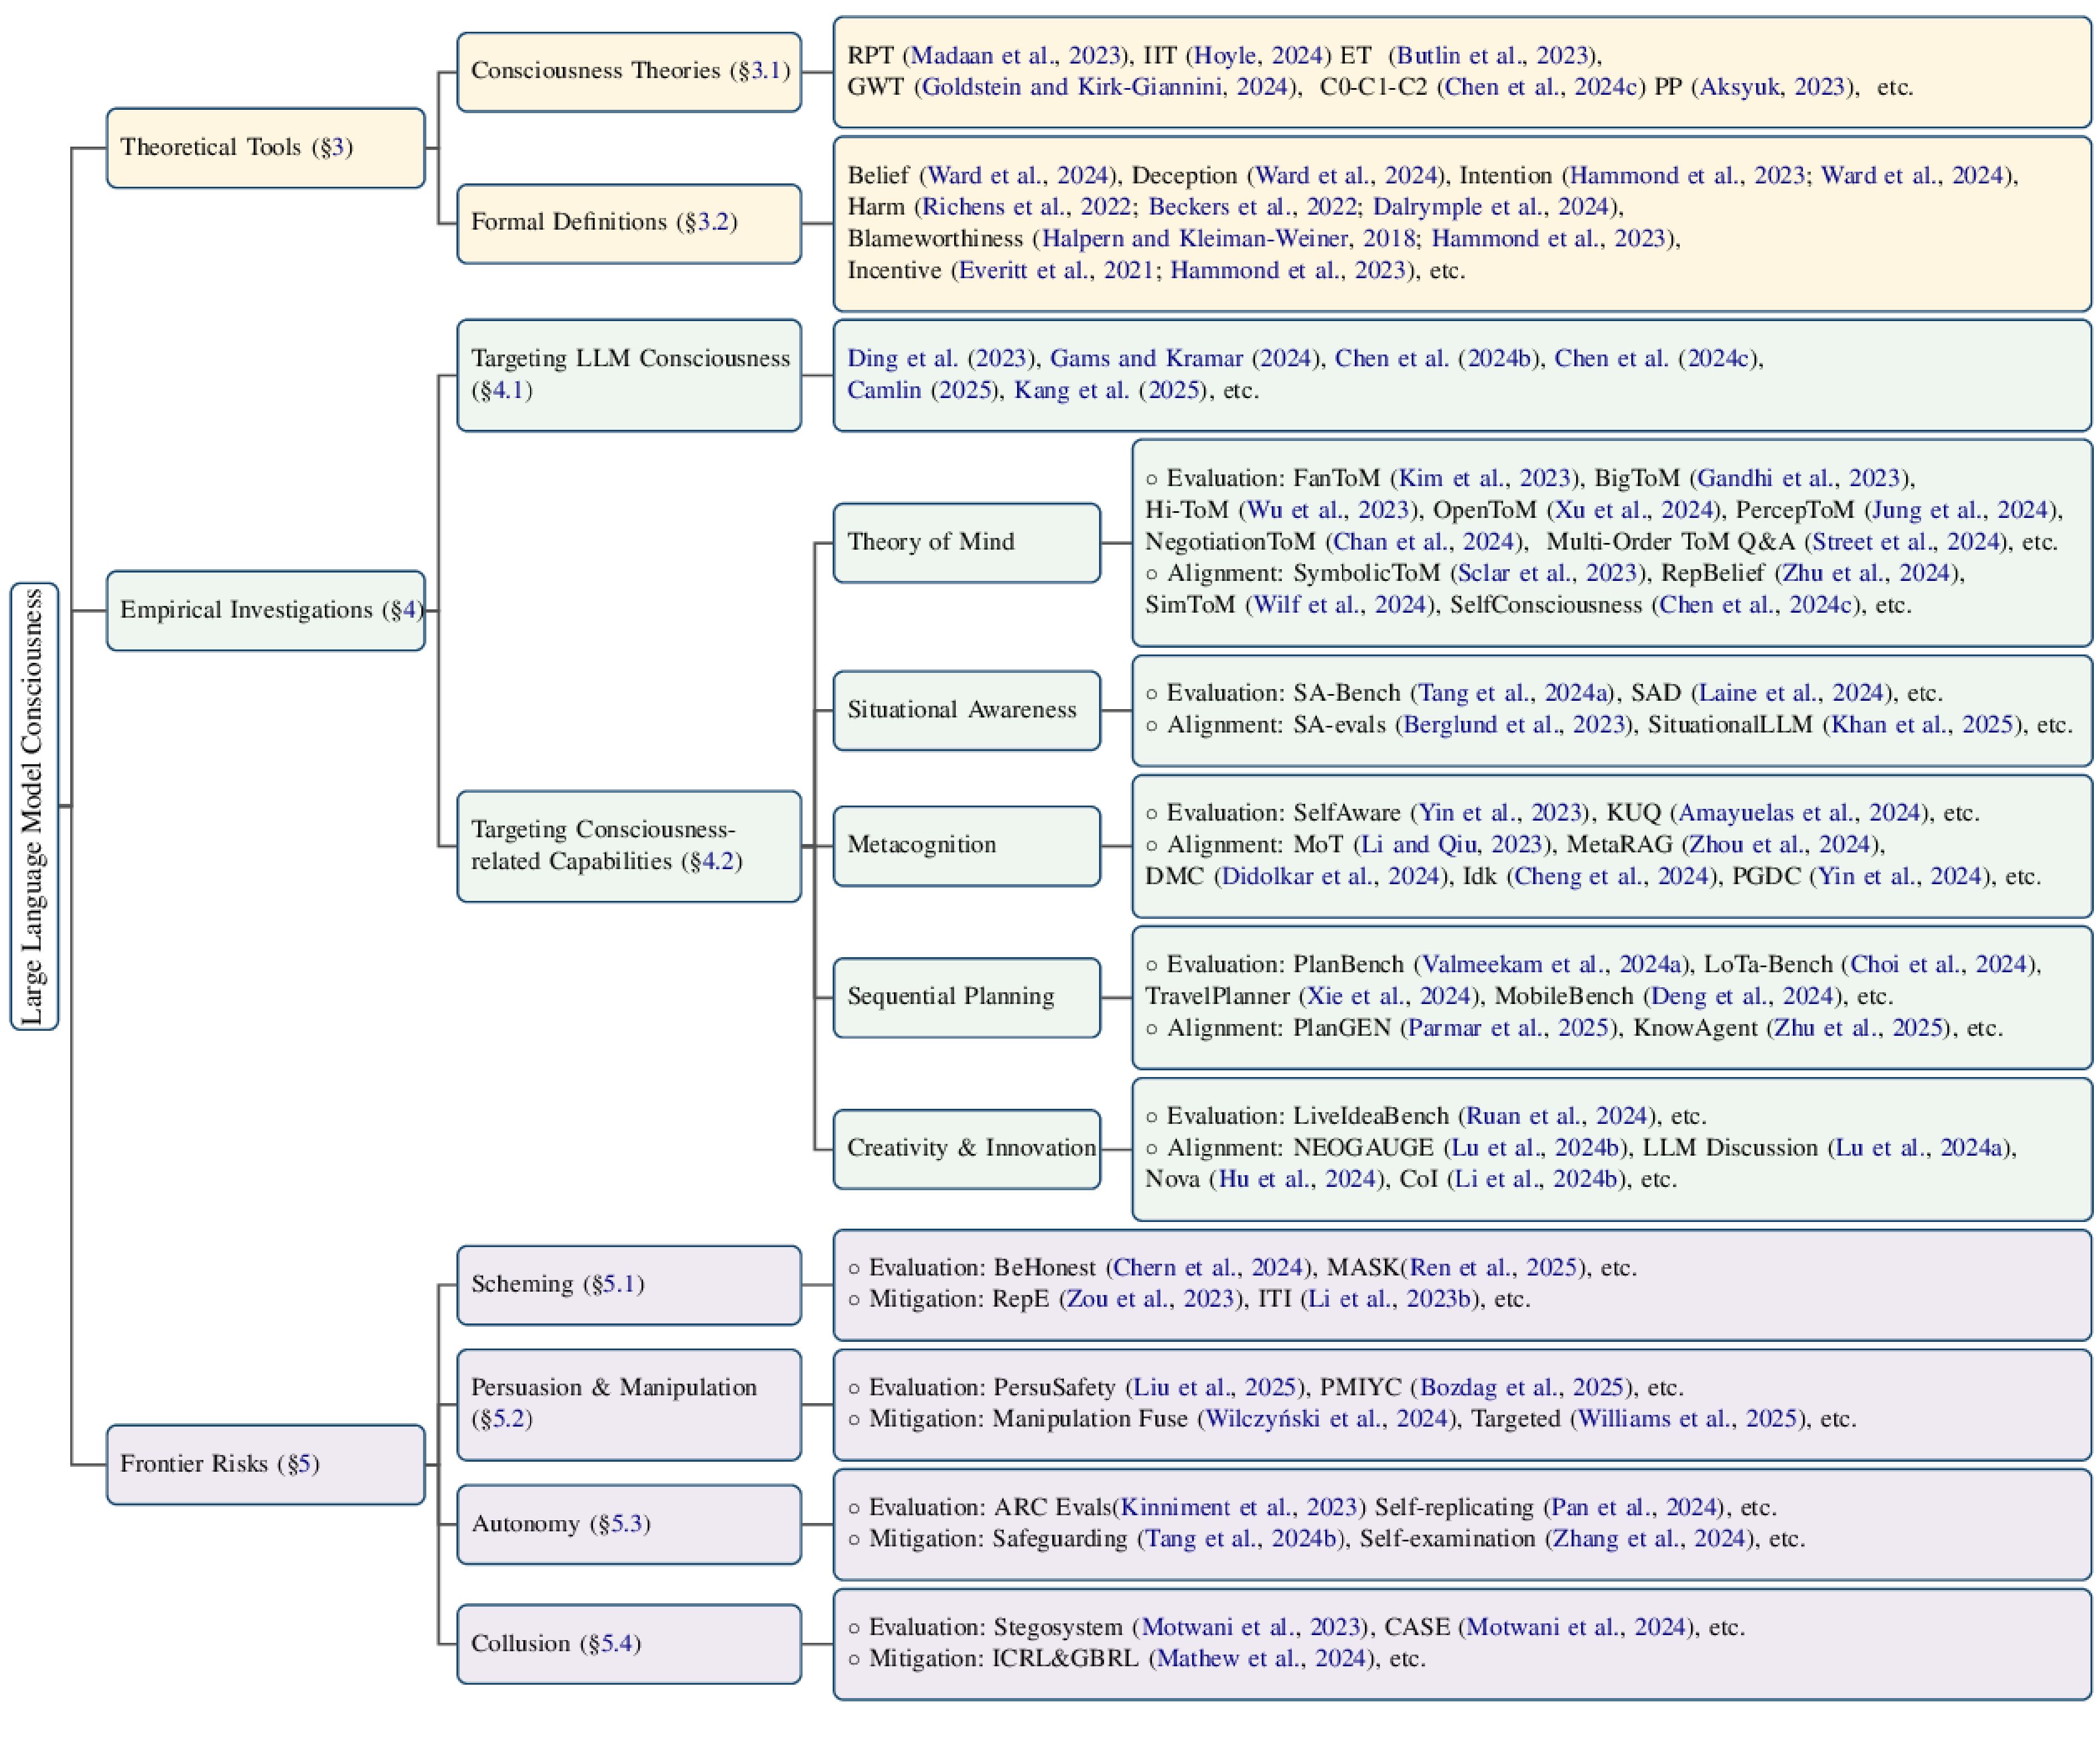Screen dimensions: 2100x1746
Task: Select the Theory of Mind box
Action: click(x=966, y=542)
